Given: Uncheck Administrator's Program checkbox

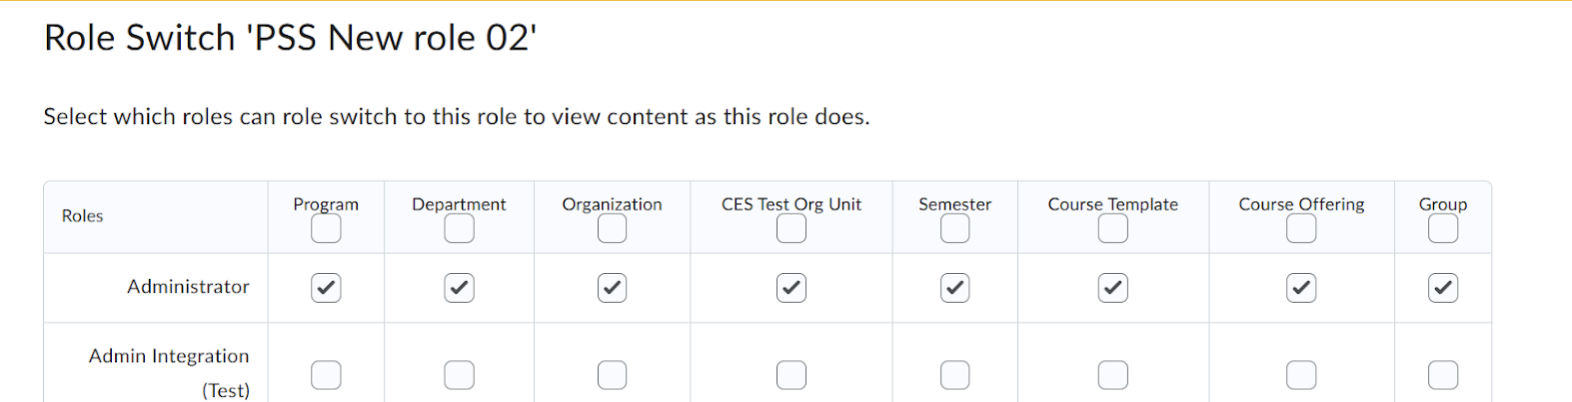Looking at the screenshot, I should pyautogui.click(x=326, y=288).
